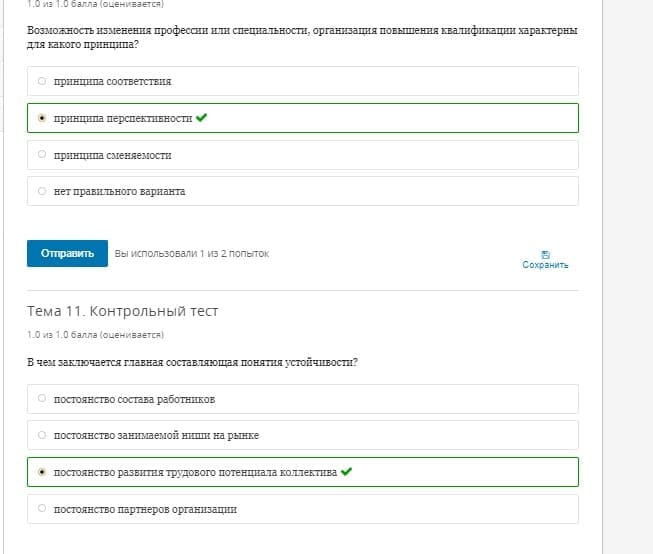This screenshot has height=554, width=653.
Task: Click the 'Сохранить' save link
Action: coord(545,265)
